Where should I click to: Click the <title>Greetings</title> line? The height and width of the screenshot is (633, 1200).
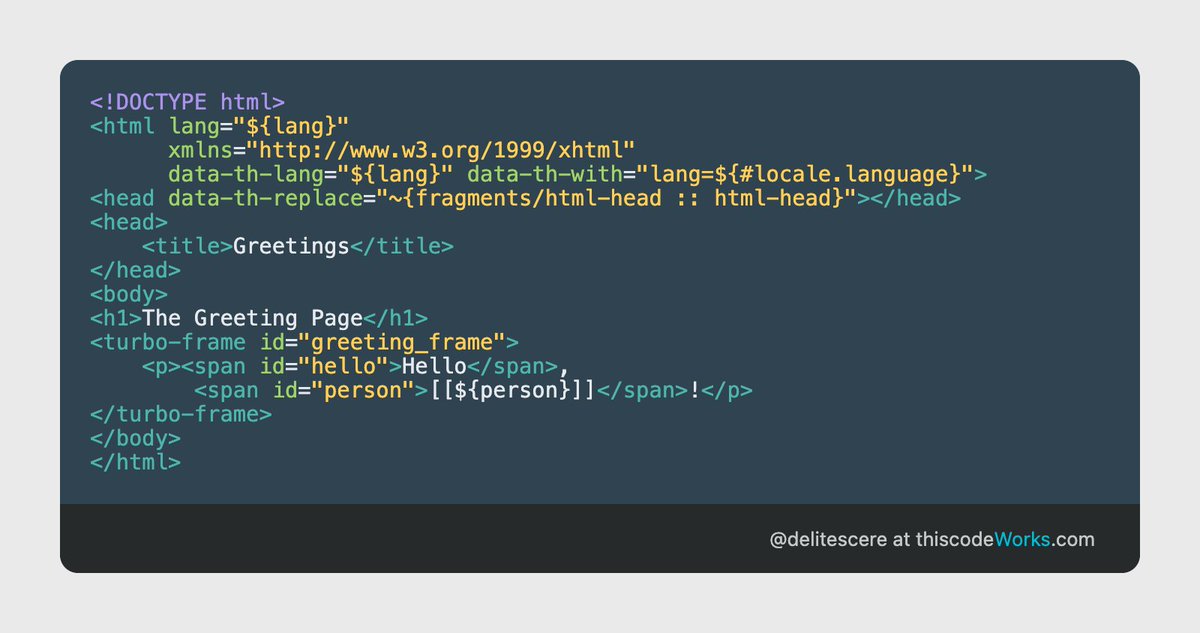(x=298, y=246)
